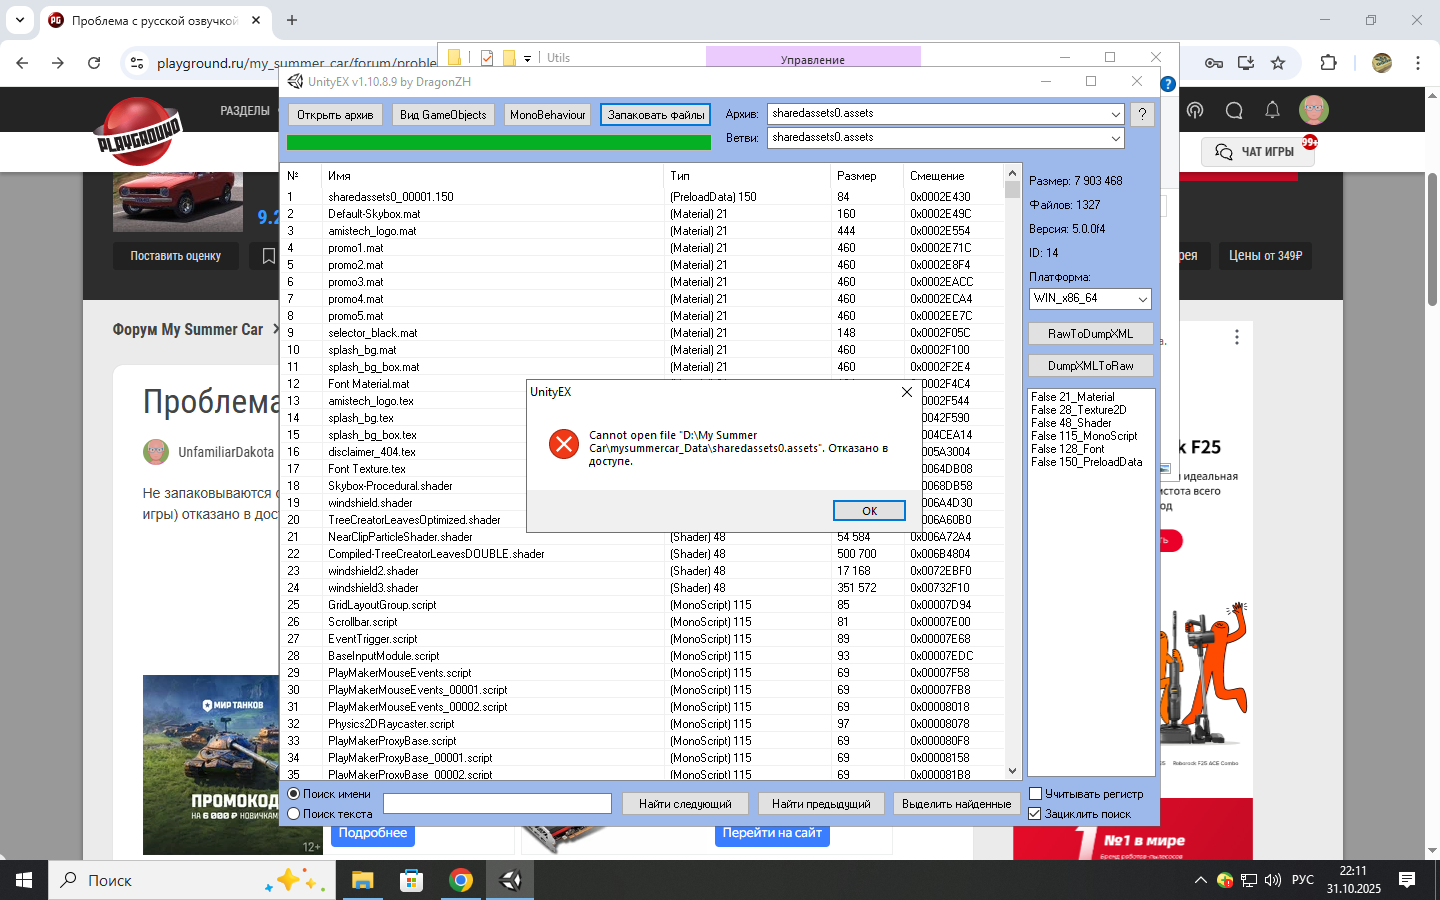Open the WIN_x86_64 platform dropdown

pyautogui.click(x=1142, y=299)
